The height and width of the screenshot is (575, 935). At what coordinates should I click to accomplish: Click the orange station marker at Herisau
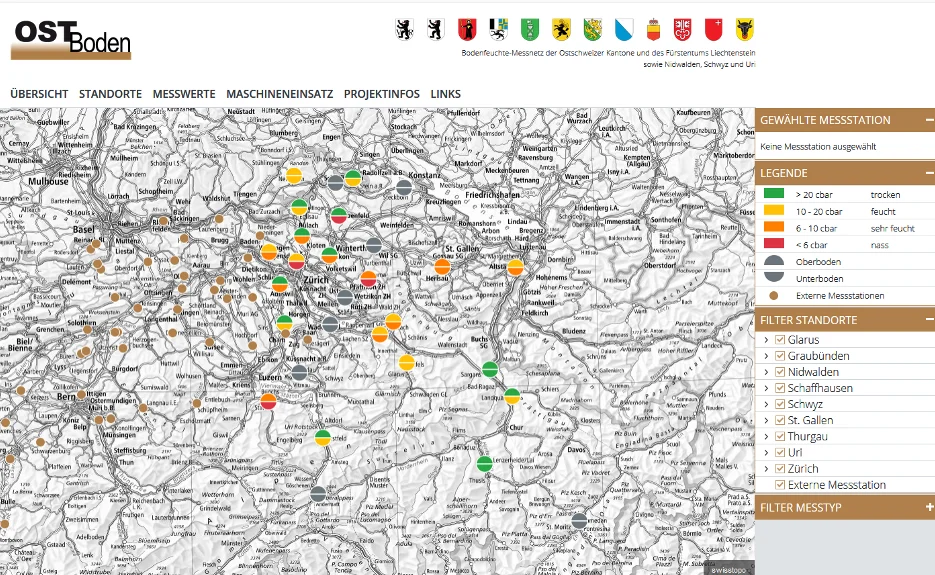tap(442, 267)
